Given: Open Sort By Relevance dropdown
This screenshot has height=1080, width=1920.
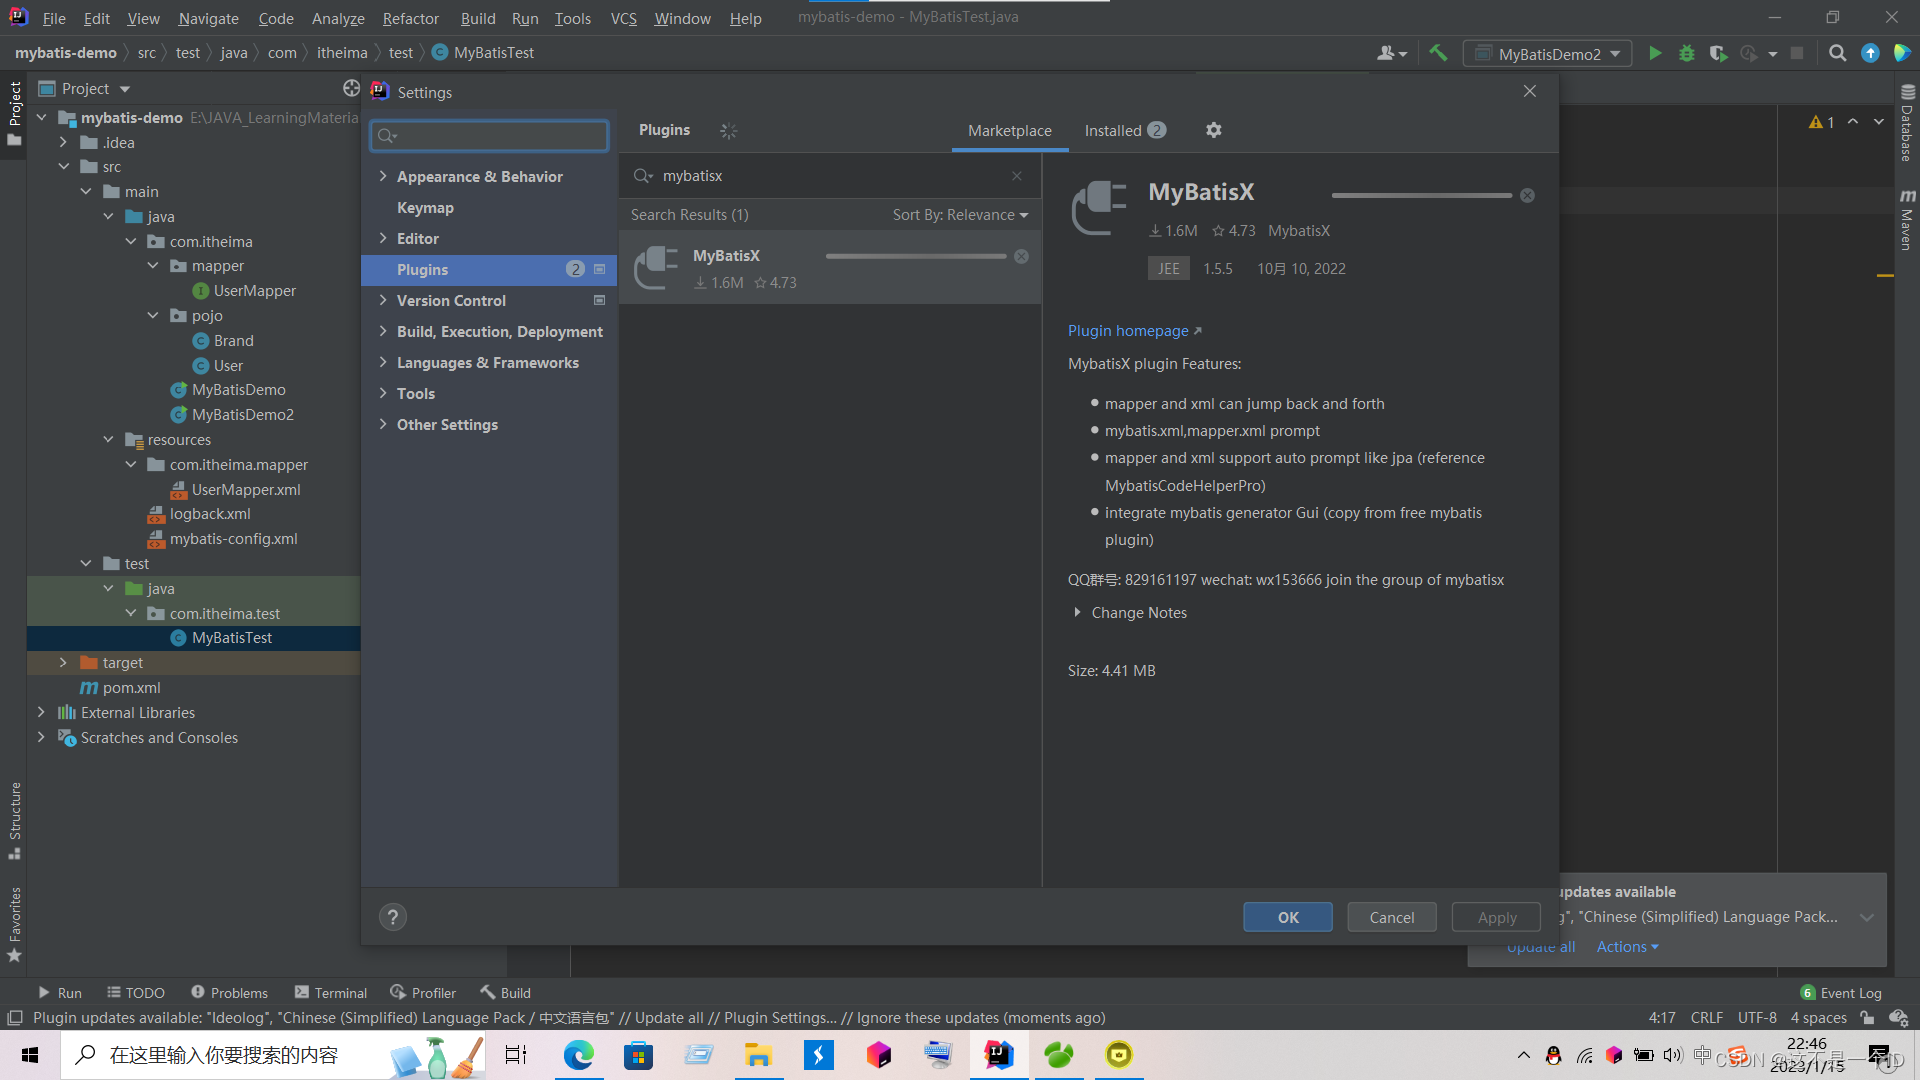Looking at the screenshot, I should [x=960, y=215].
